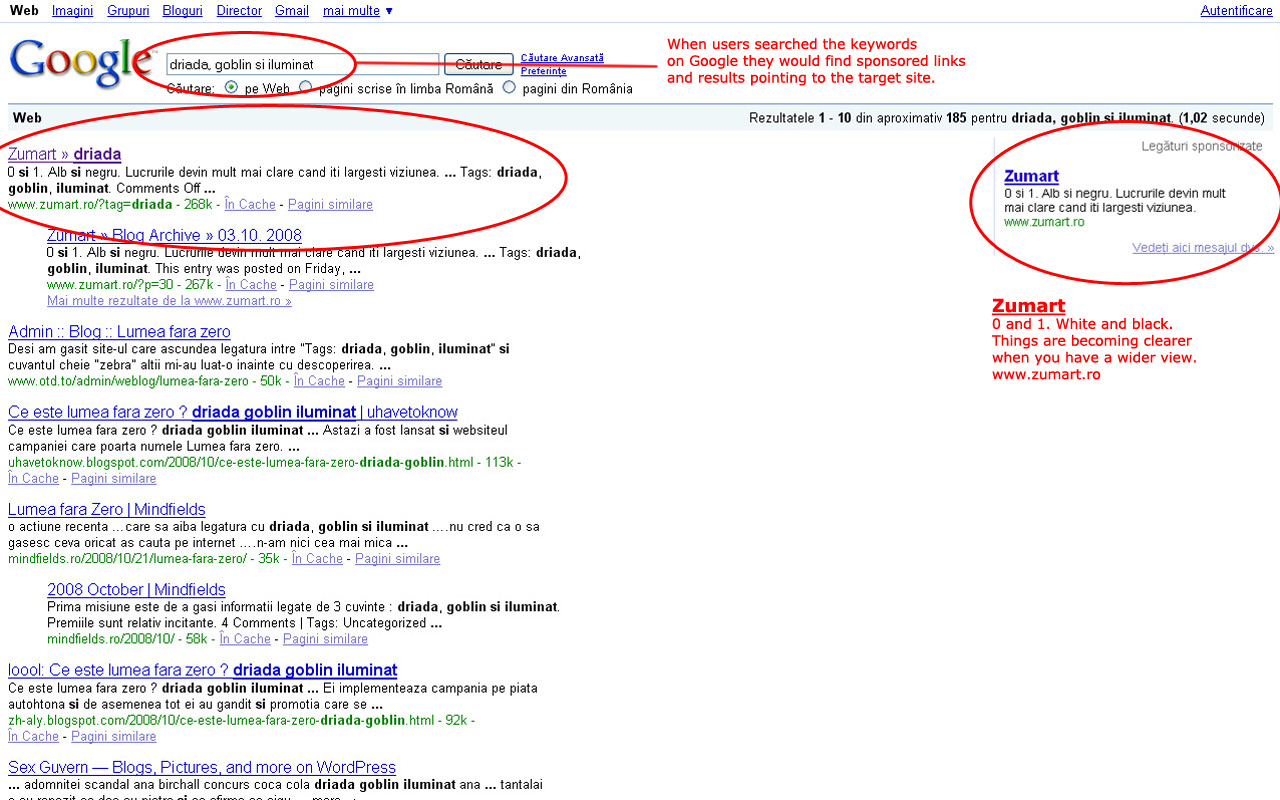
Task: Open '2008 October | Mindfields' result
Action: pos(136,590)
